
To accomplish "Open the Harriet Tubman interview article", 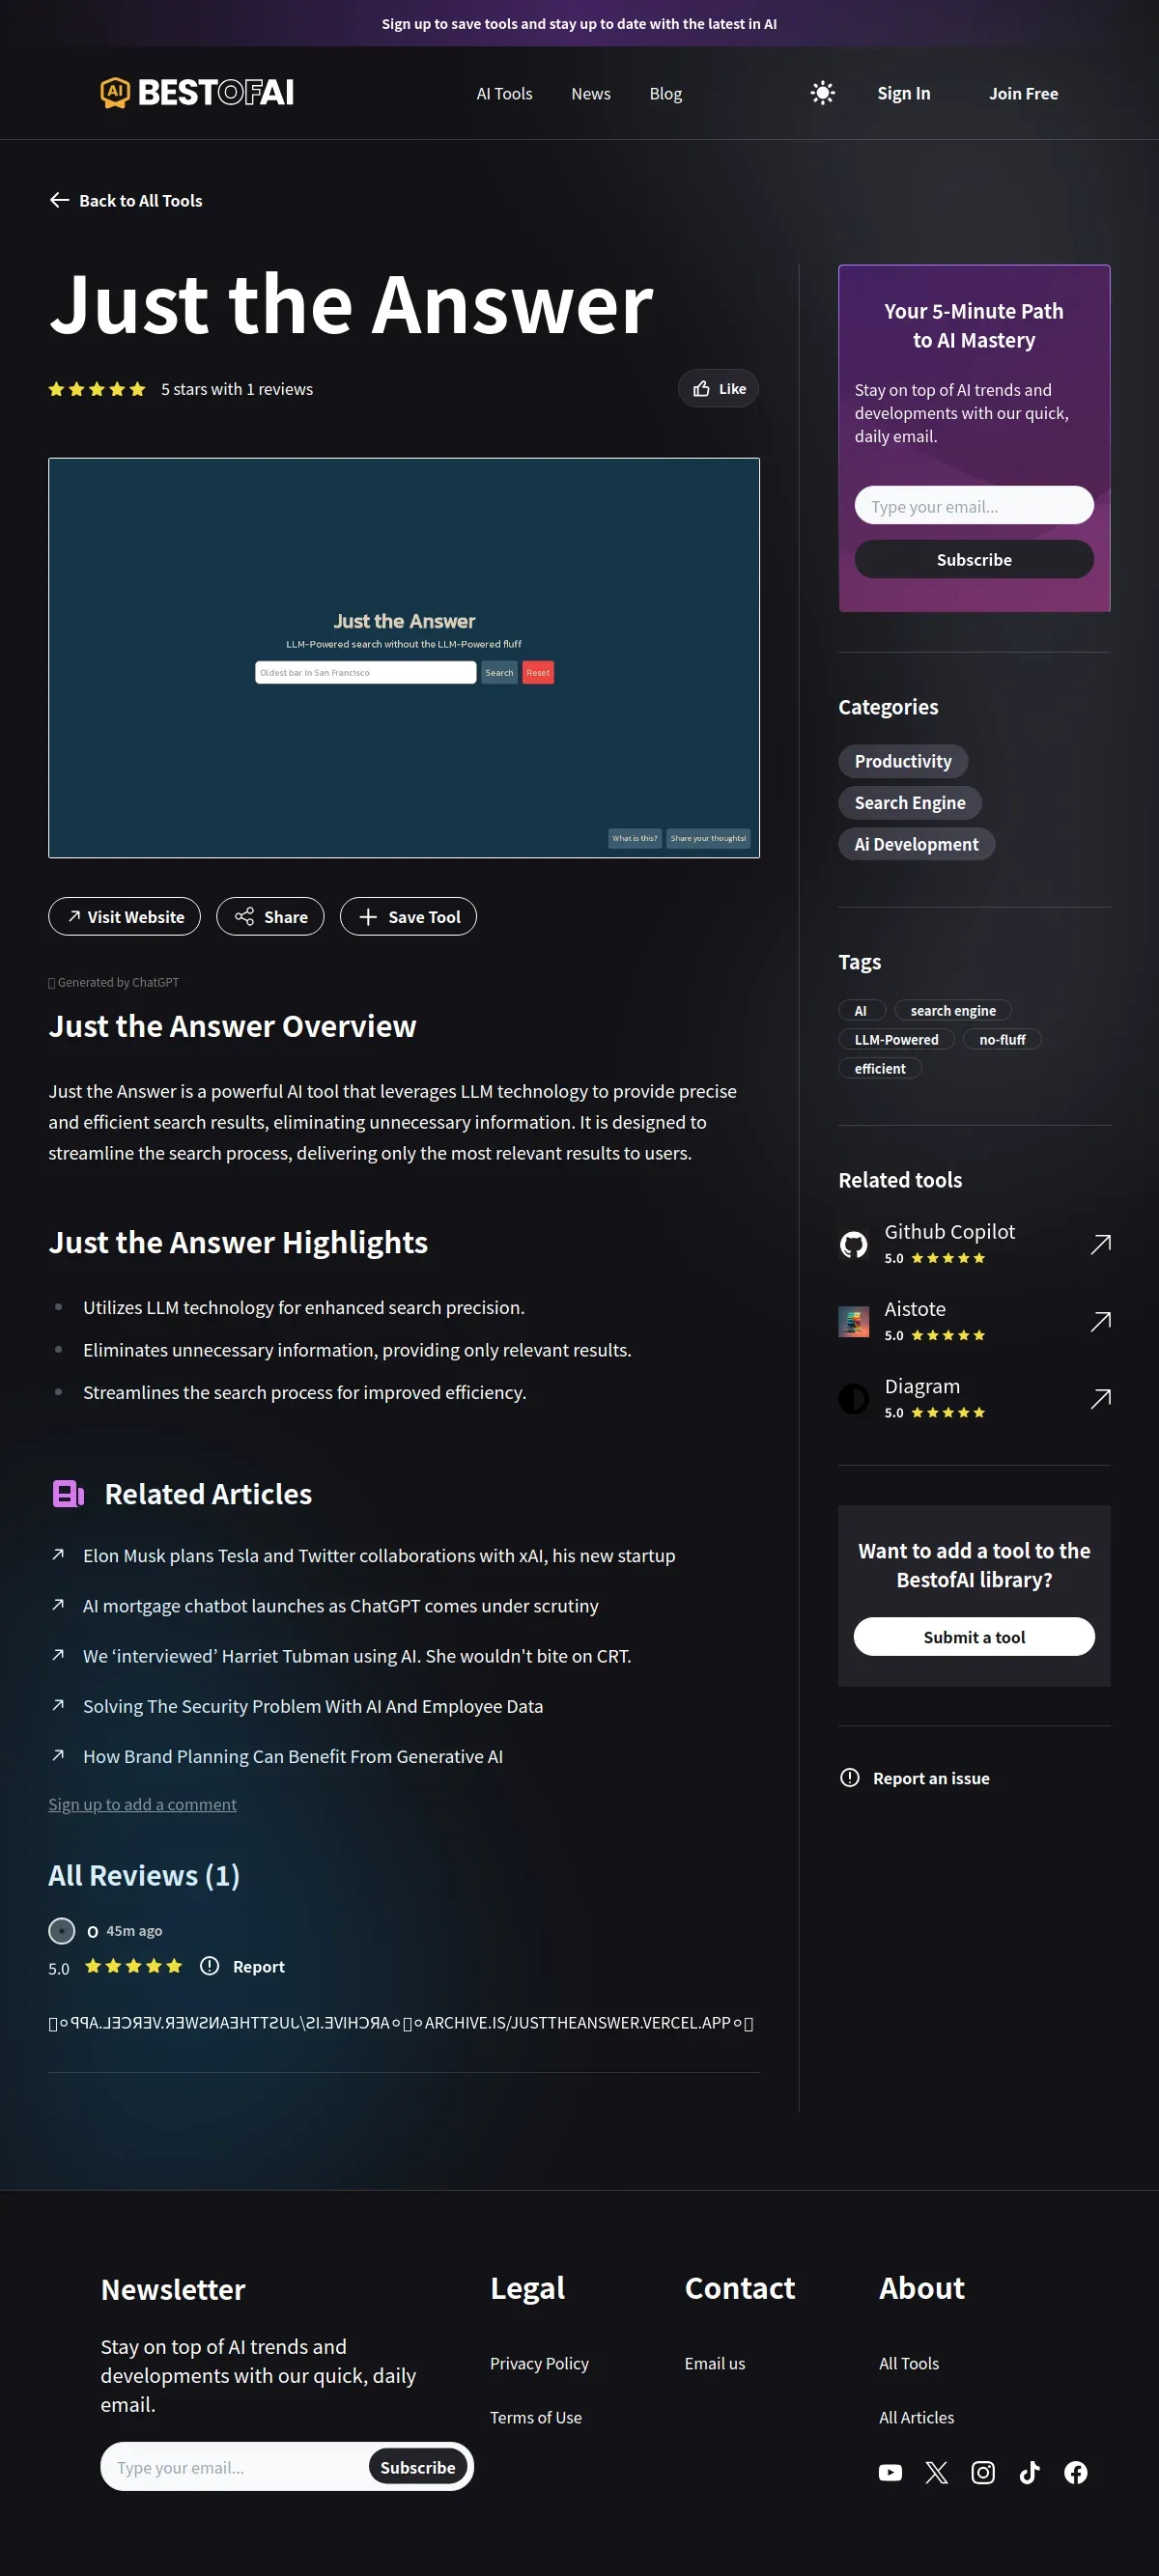I will pyautogui.click(x=357, y=1656).
